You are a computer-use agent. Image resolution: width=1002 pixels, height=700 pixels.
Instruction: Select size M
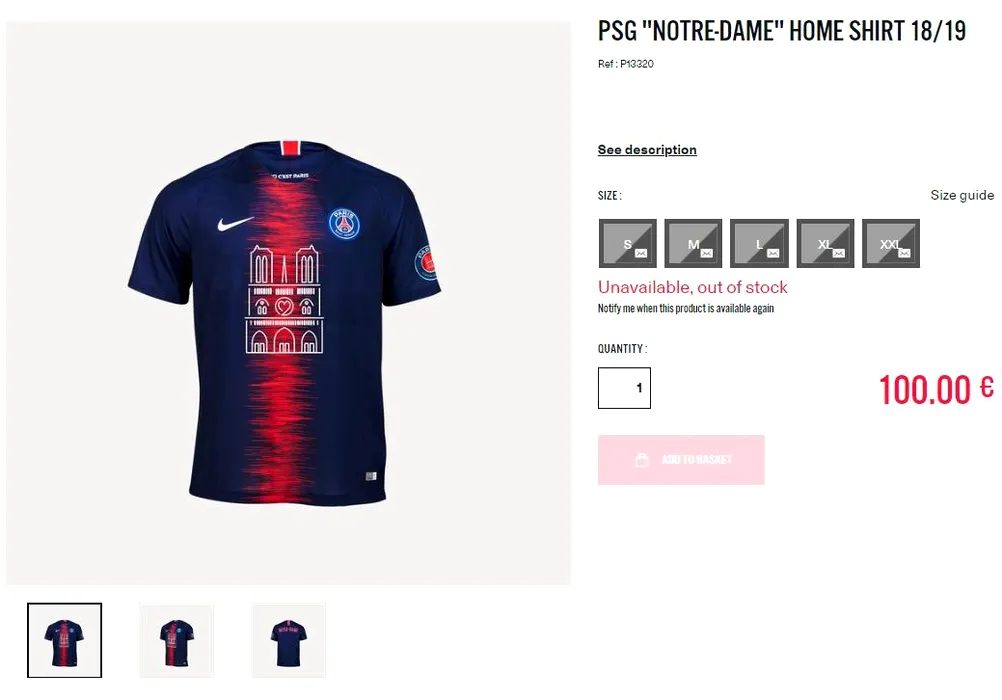tap(693, 244)
